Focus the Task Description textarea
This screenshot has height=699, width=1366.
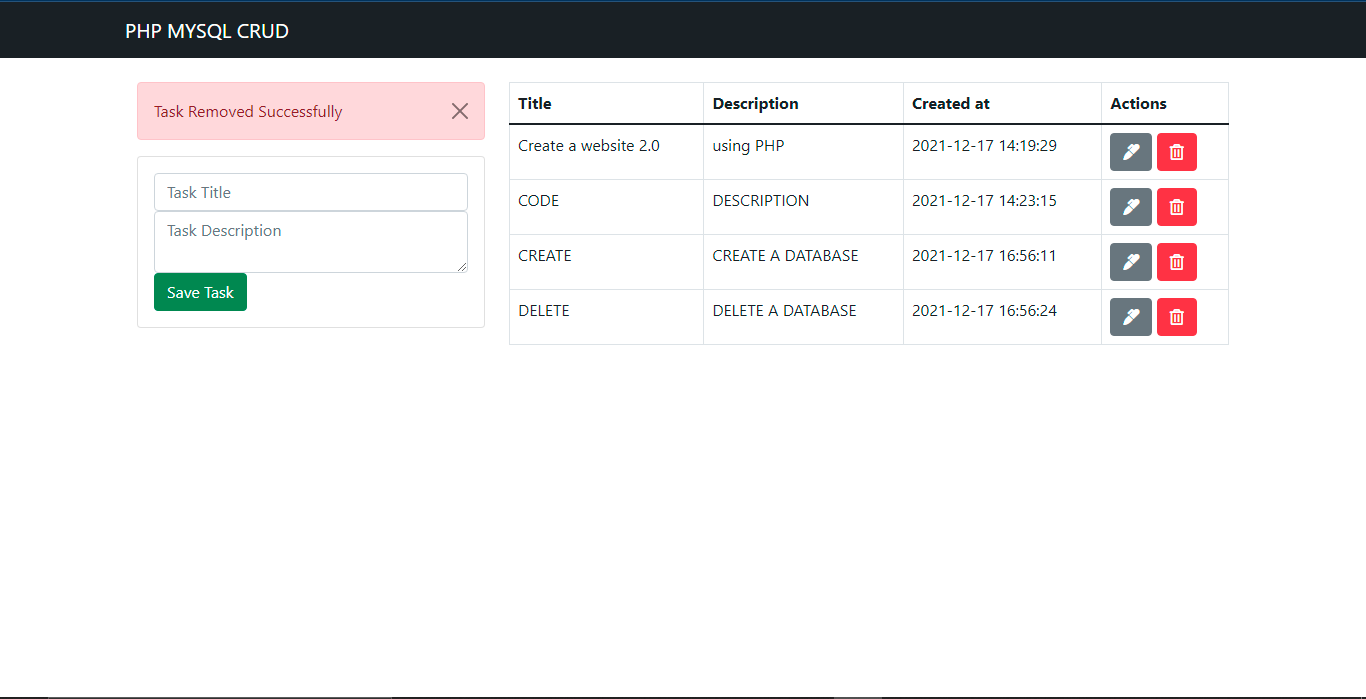point(311,242)
